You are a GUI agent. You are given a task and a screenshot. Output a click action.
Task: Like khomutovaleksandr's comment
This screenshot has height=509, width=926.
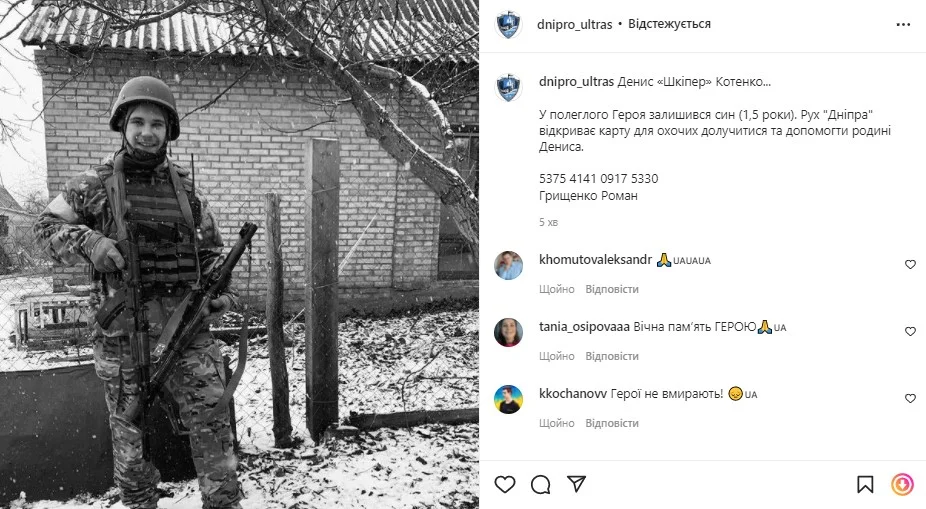click(910, 265)
